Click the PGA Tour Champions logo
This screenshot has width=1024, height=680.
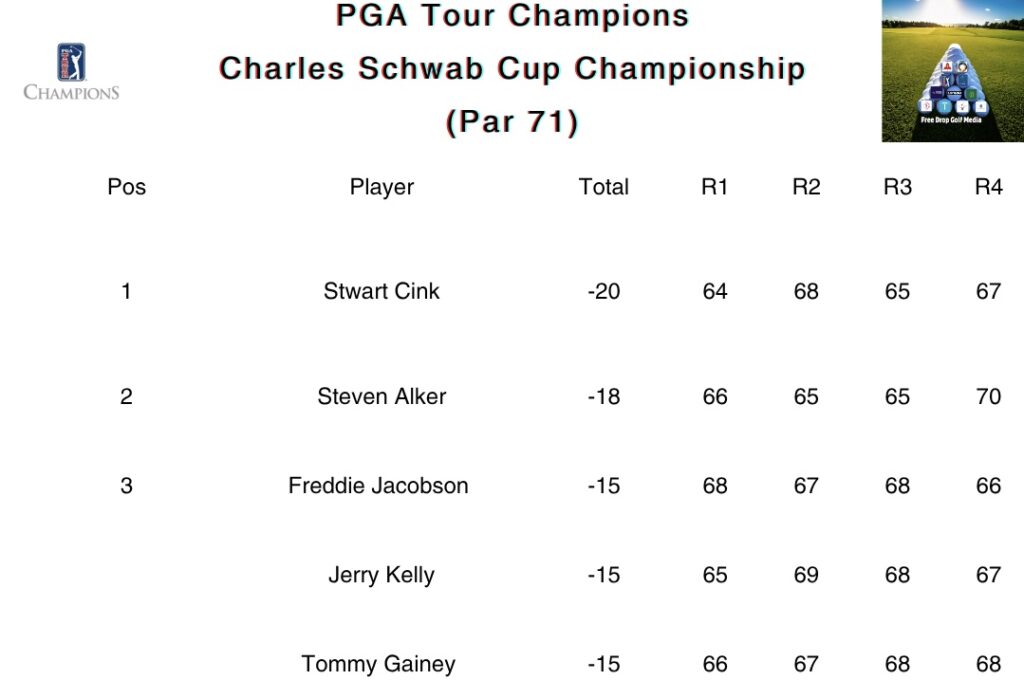tap(71, 72)
